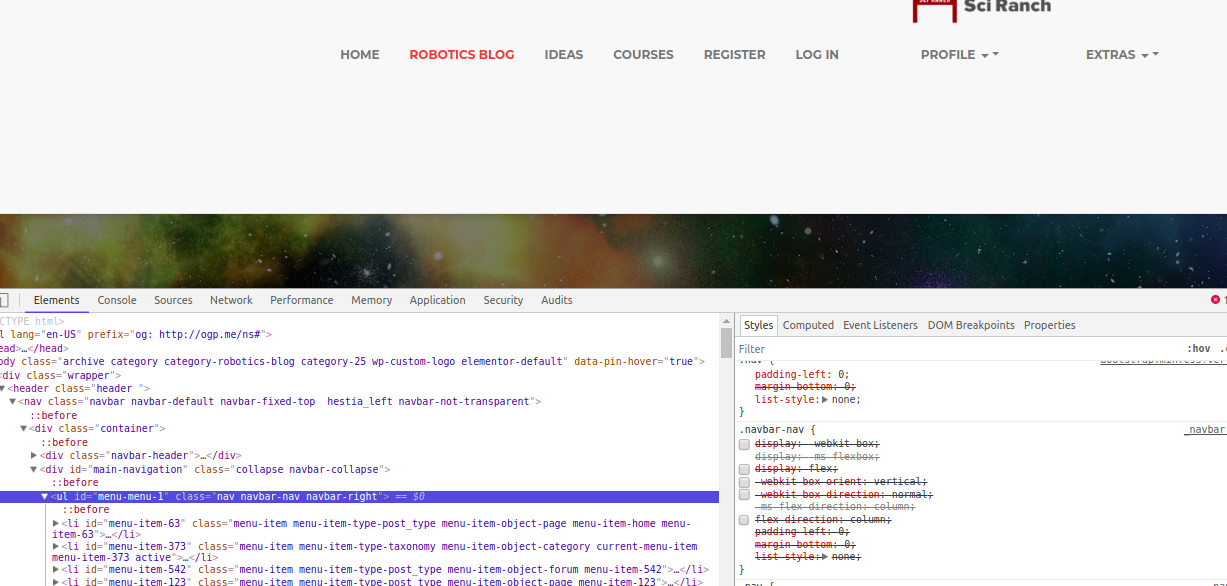Switch to the Console tab
The image size is (1227, 586).
click(117, 300)
